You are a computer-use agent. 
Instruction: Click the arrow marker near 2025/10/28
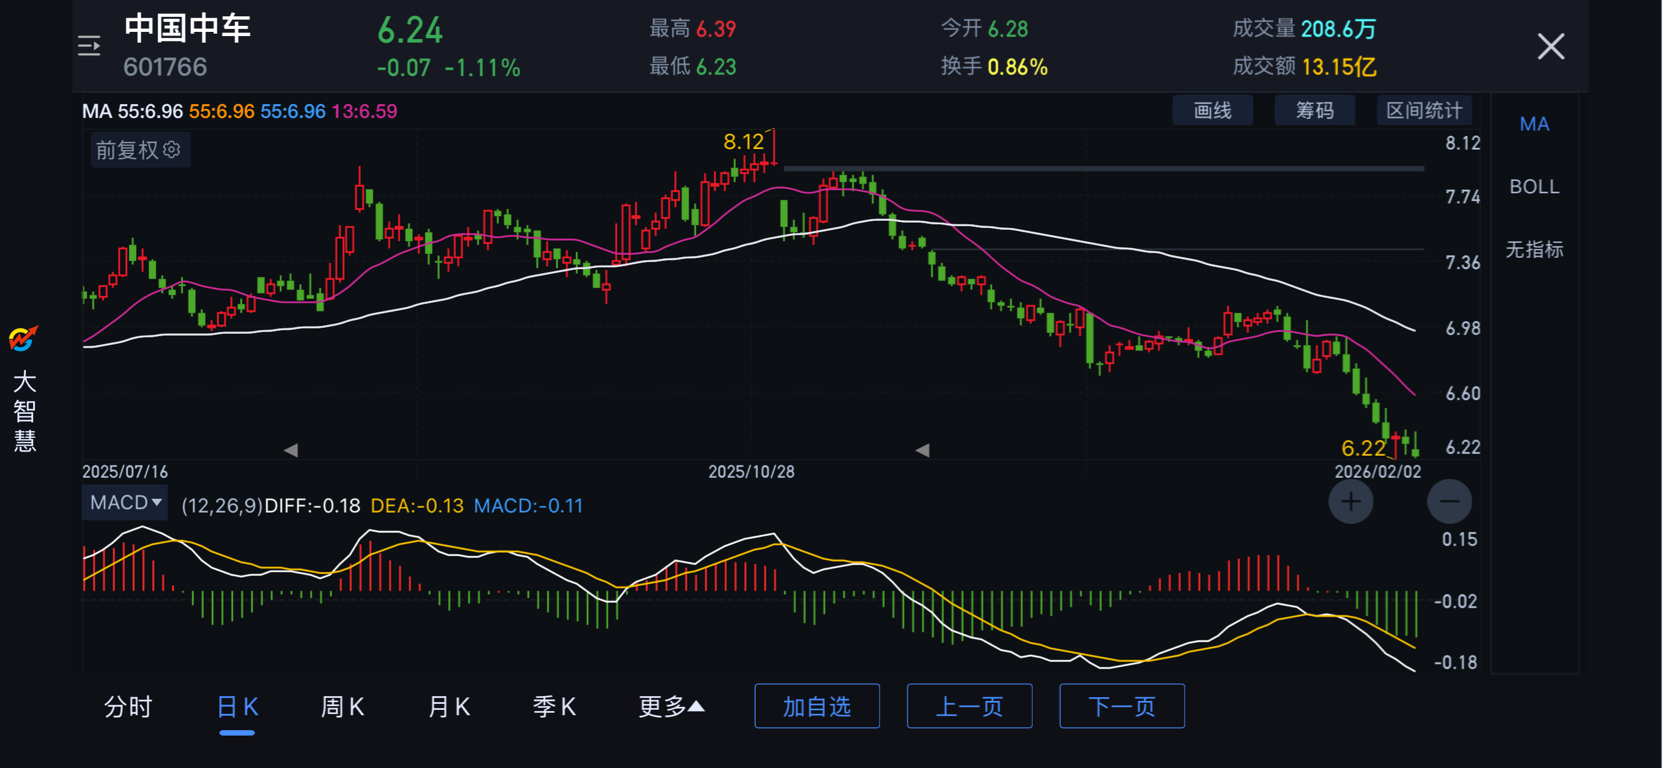pos(922,451)
